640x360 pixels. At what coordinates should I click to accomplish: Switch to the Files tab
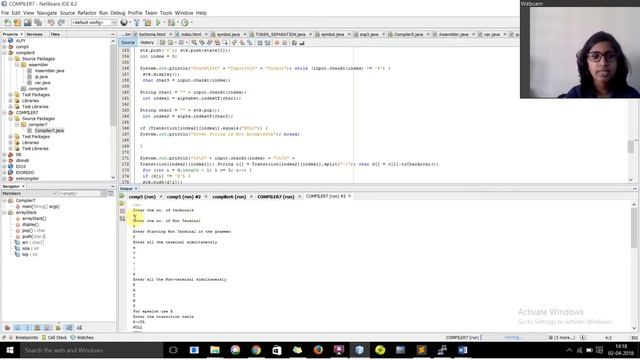(x=55, y=34)
